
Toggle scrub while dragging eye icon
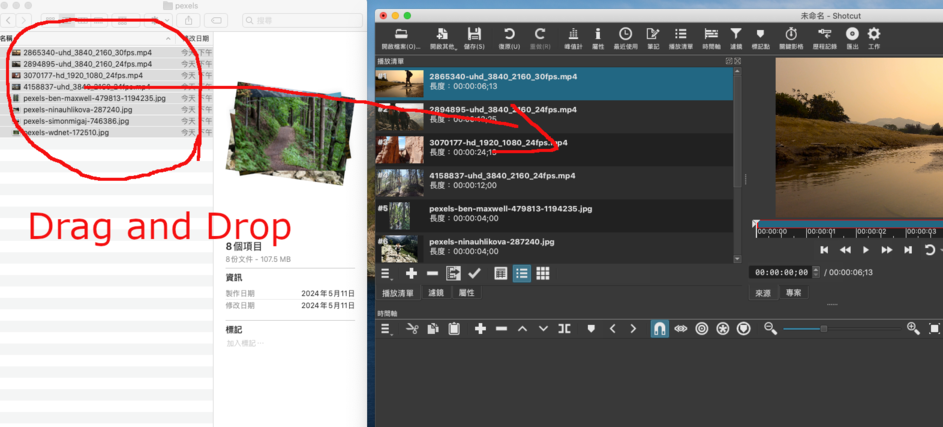click(681, 329)
